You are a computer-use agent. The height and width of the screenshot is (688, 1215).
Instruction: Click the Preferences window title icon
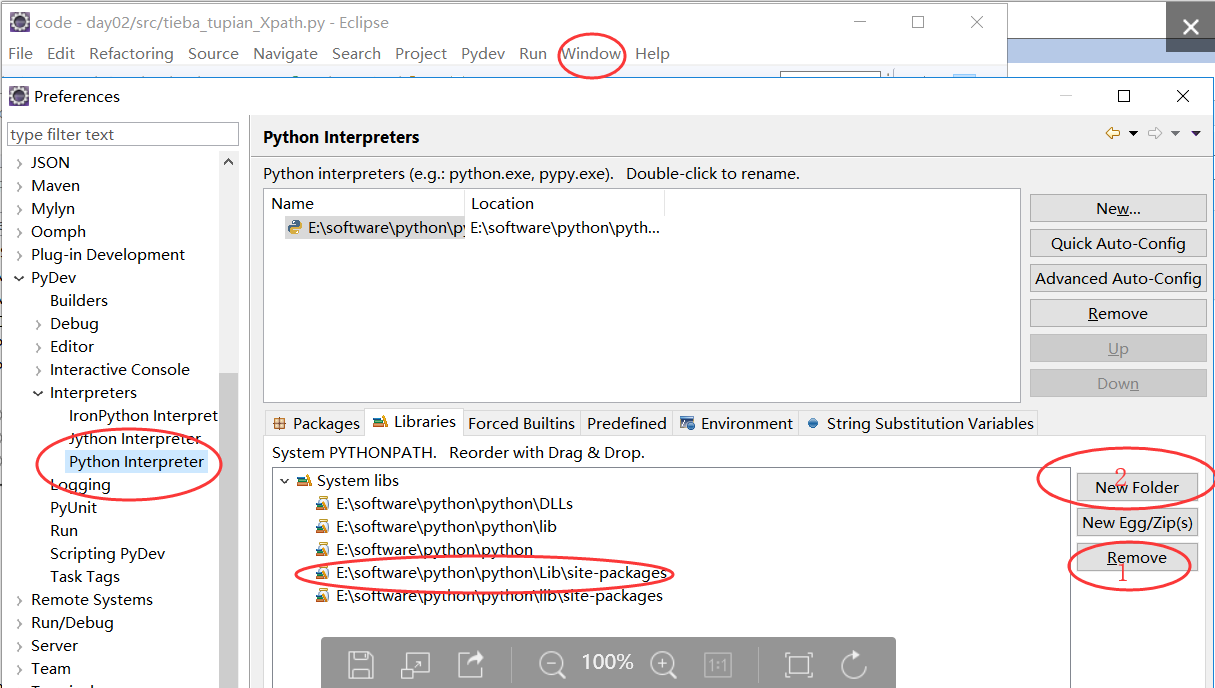pyautogui.click(x=19, y=96)
